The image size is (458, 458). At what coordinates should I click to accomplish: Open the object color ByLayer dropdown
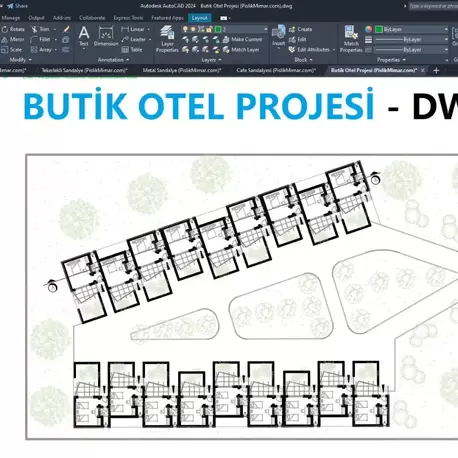coord(446,29)
